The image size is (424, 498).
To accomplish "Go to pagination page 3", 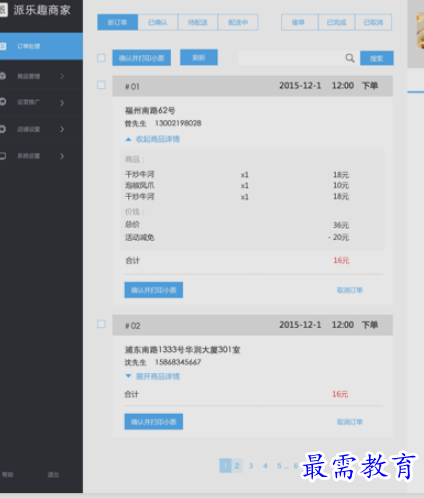I will pos(251,466).
